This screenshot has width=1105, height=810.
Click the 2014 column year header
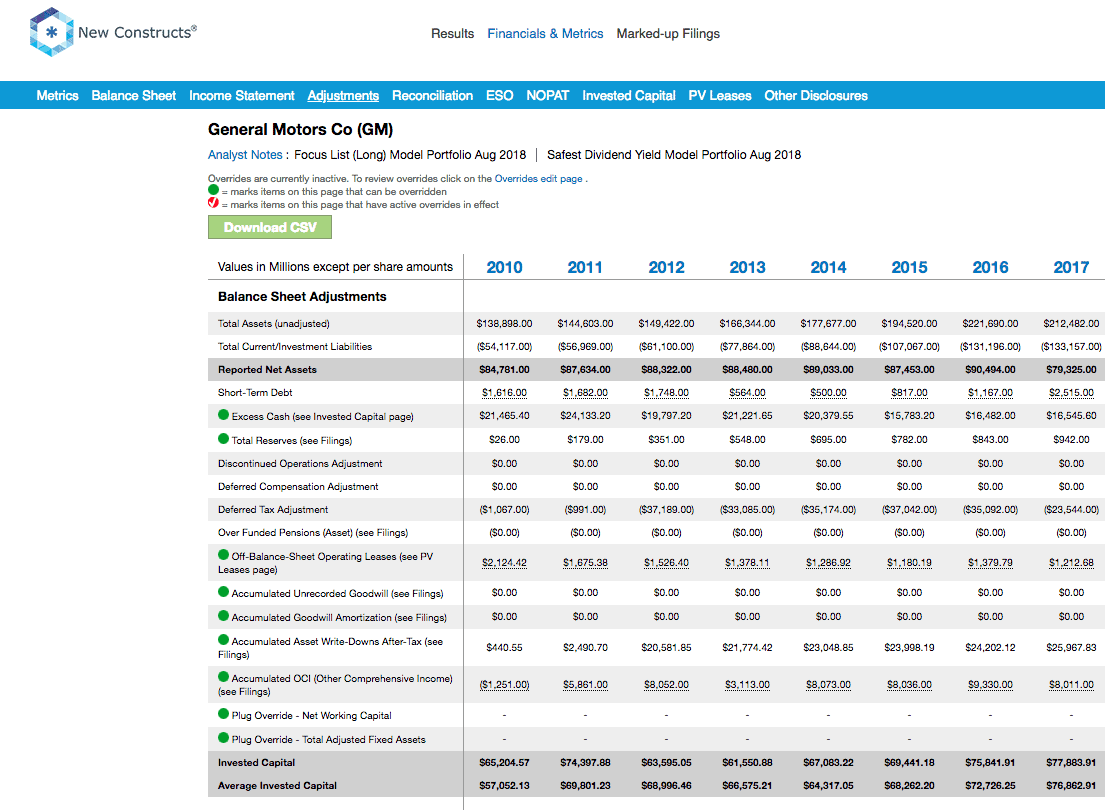(828, 267)
